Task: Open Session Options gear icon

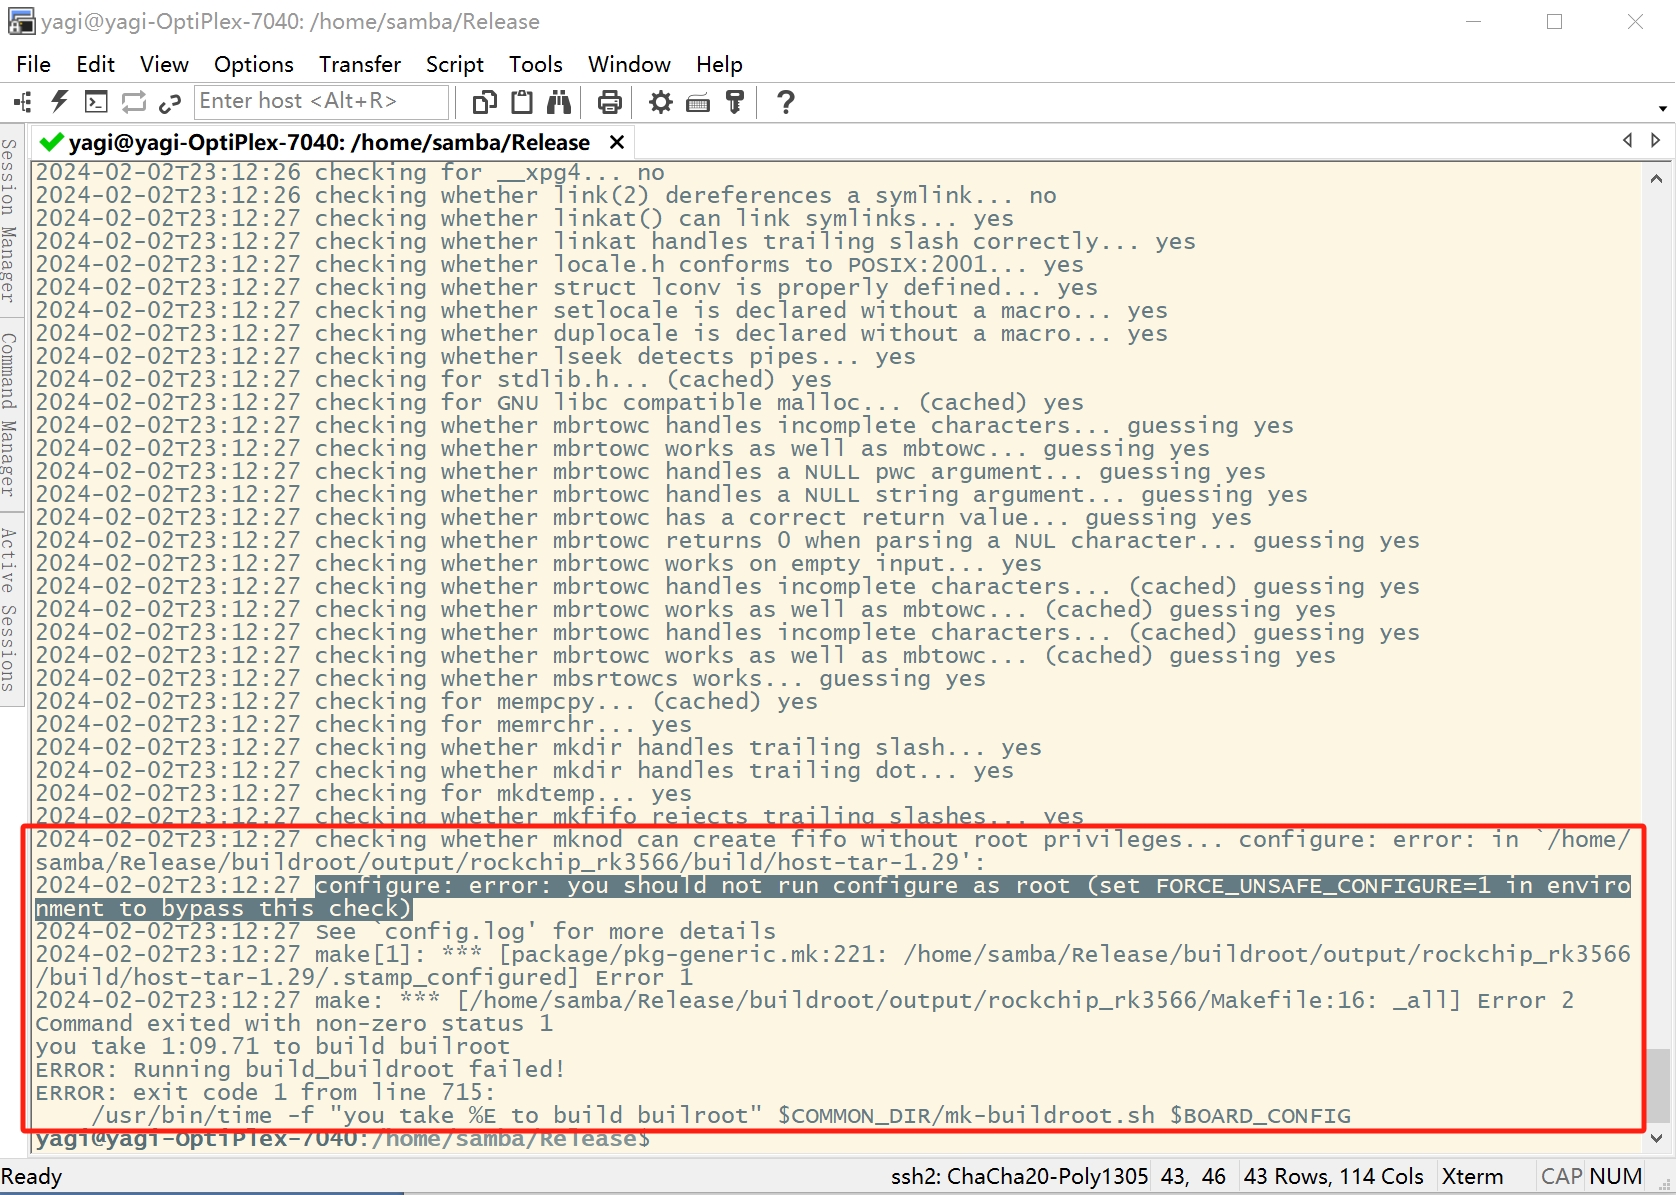Action: pyautogui.click(x=660, y=102)
